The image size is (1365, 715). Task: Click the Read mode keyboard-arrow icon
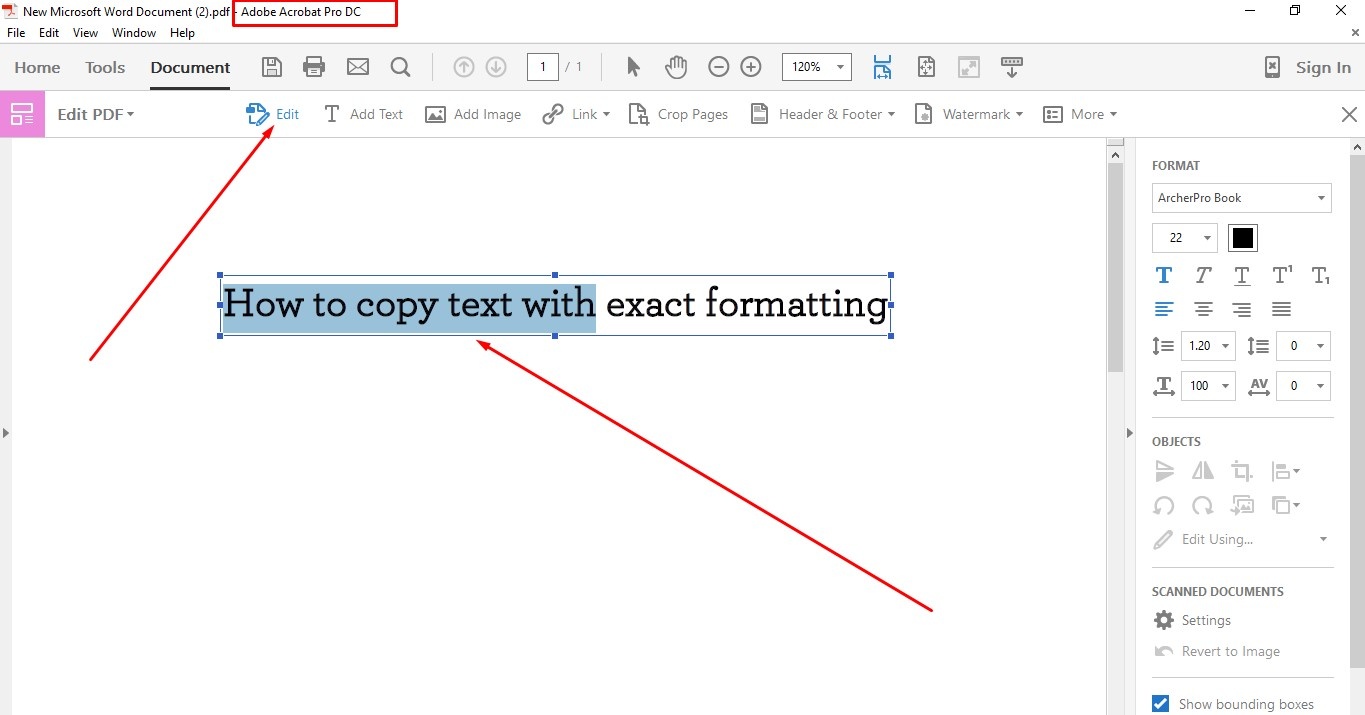point(1012,67)
